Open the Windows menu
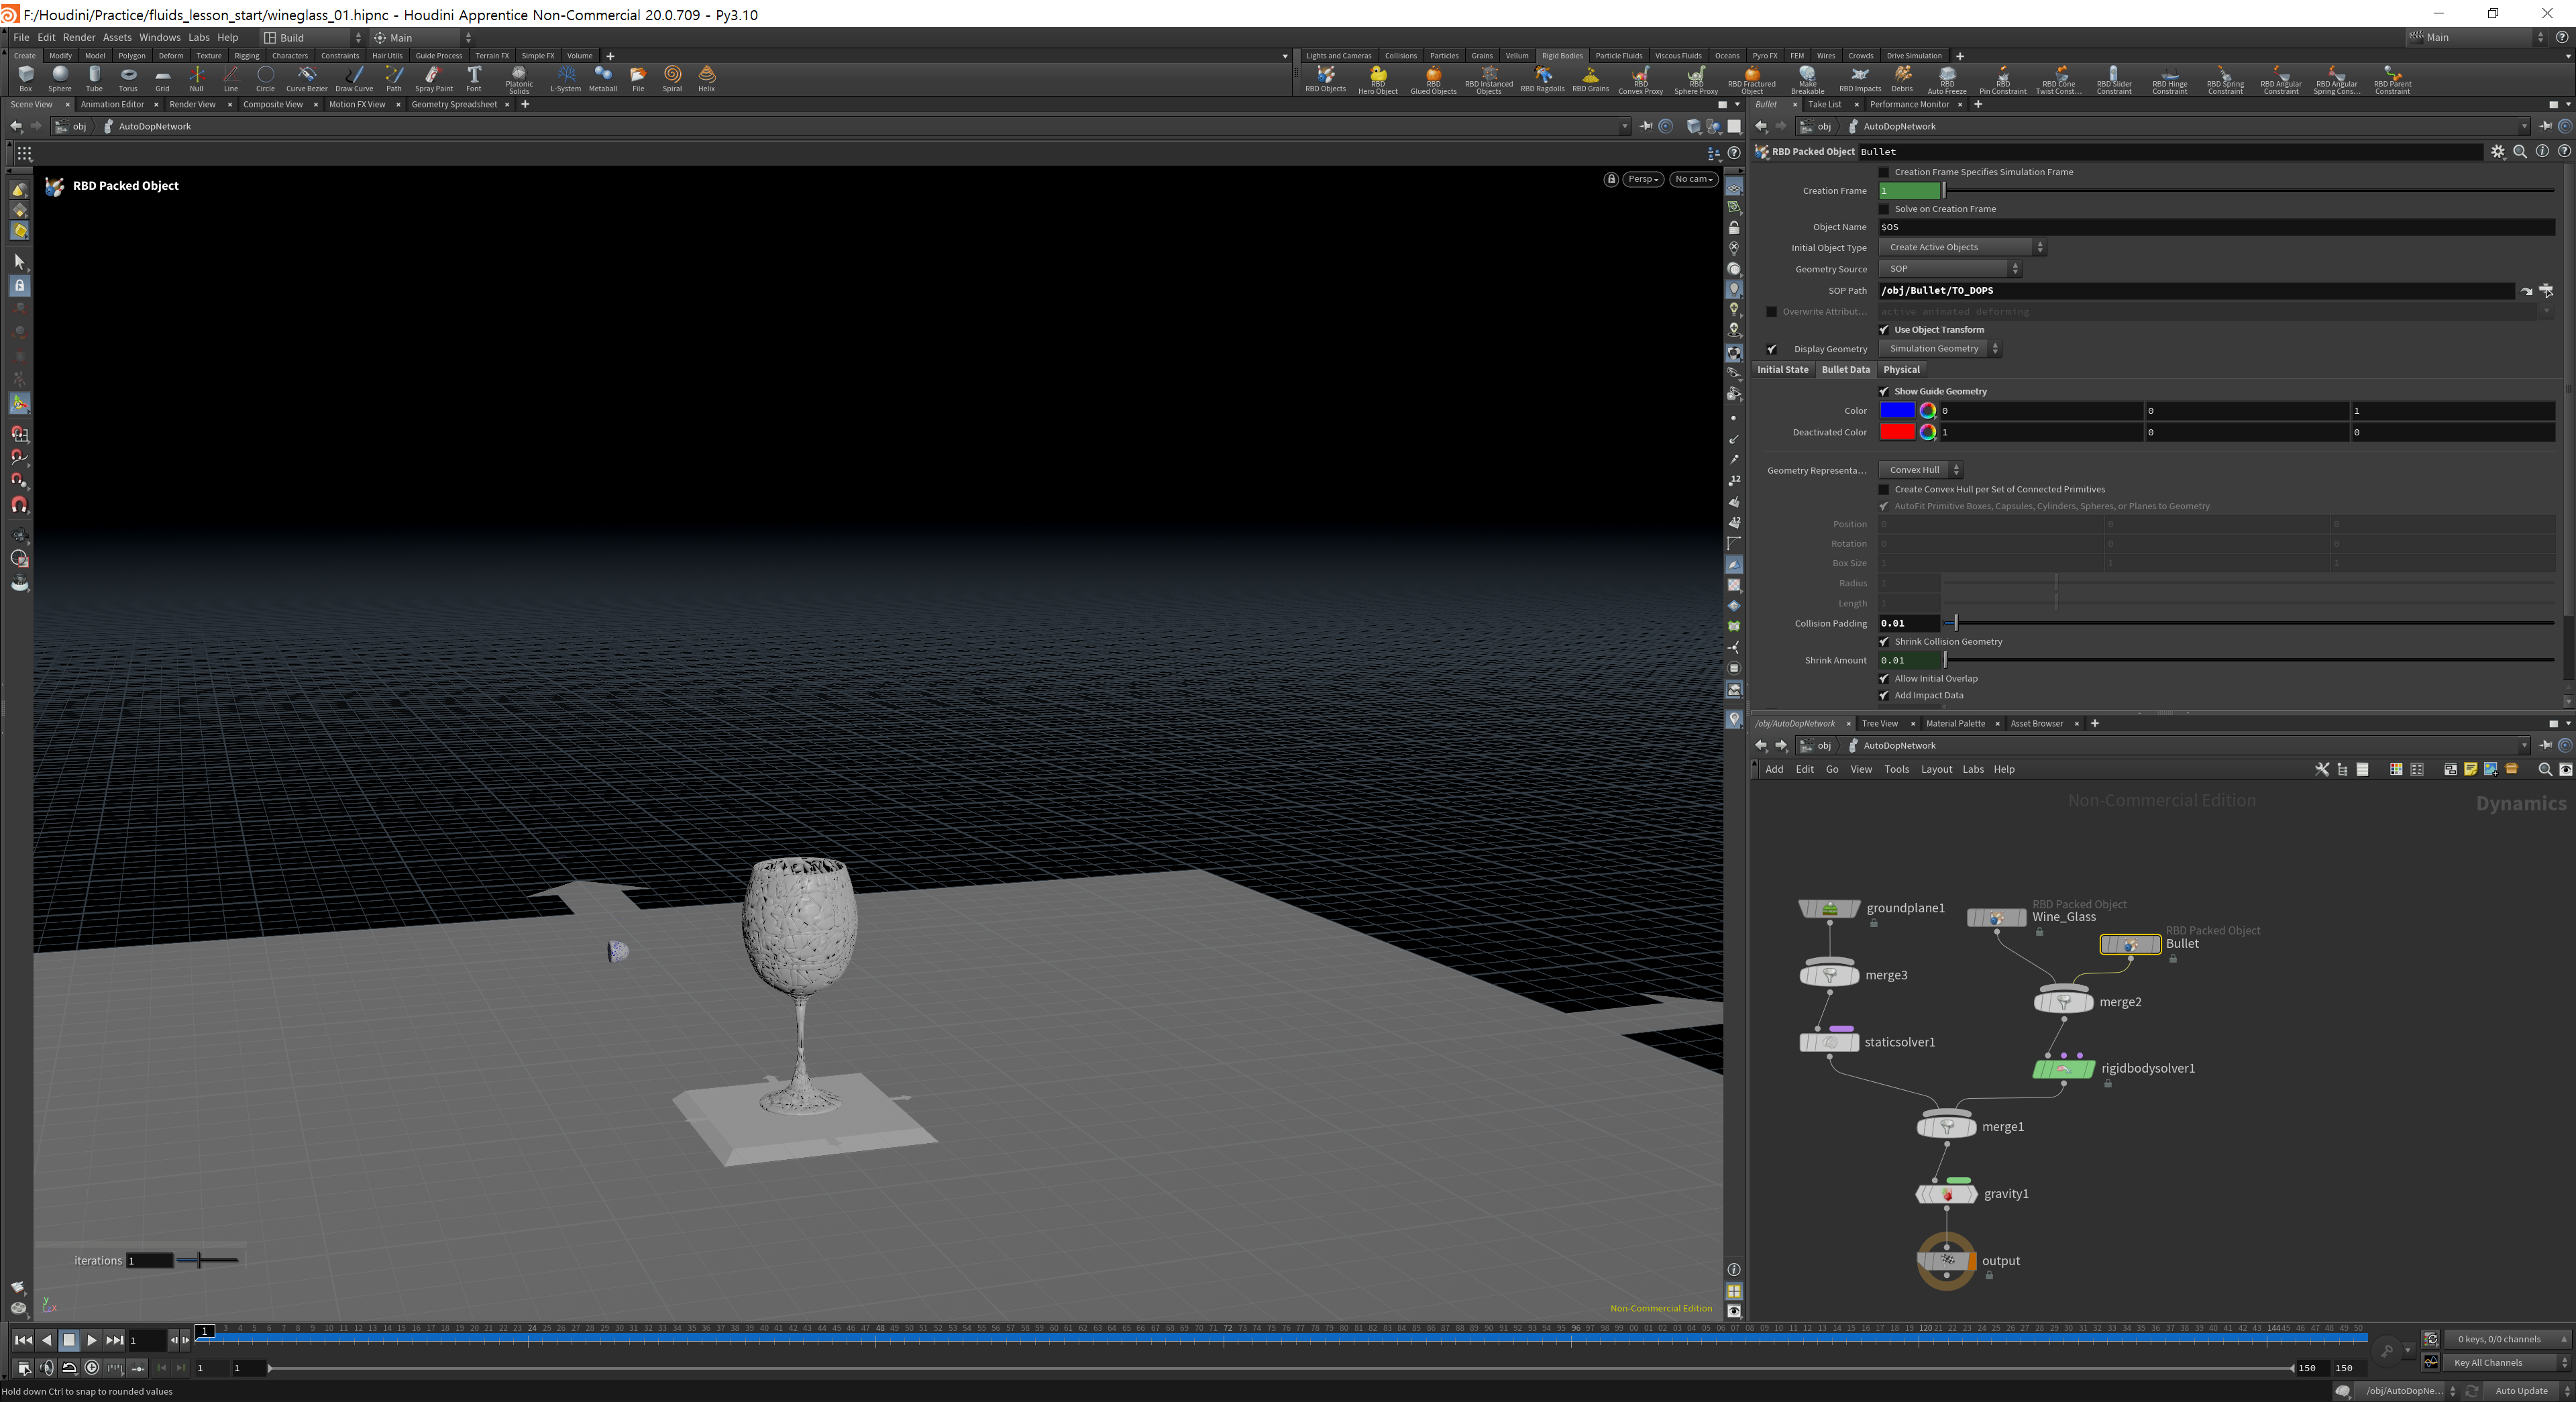Screen dimensions: 2576x1402 pyautogui.click(x=159, y=38)
